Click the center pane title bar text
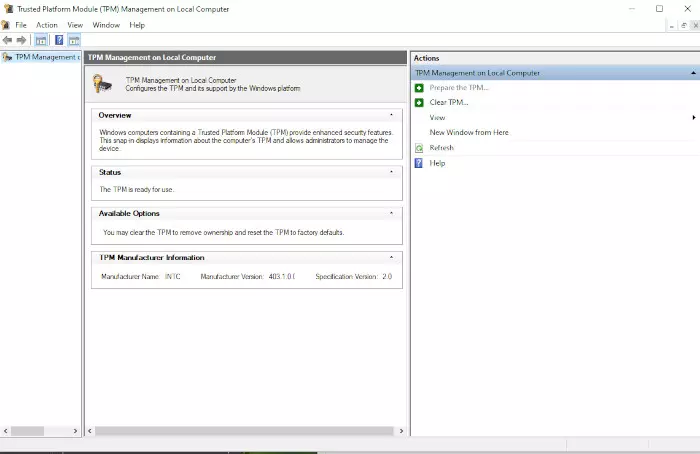This screenshot has height=454, width=700. [x=152, y=58]
